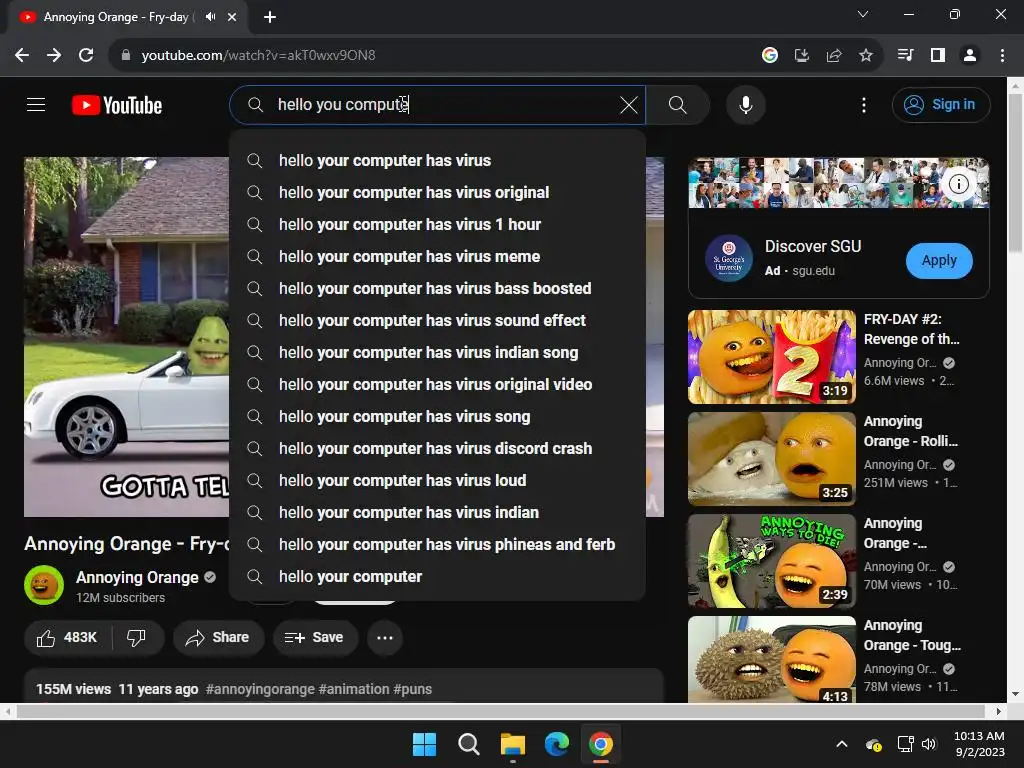Open Windows Start menu
Screen dimensions: 1024x768
coord(424,744)
